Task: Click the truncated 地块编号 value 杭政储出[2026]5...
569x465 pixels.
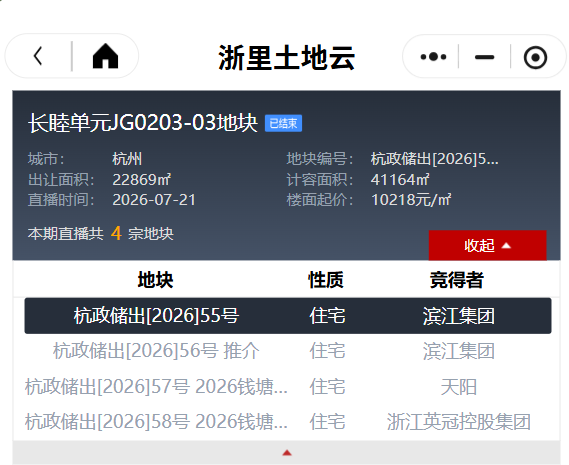Action: [434, 159]
